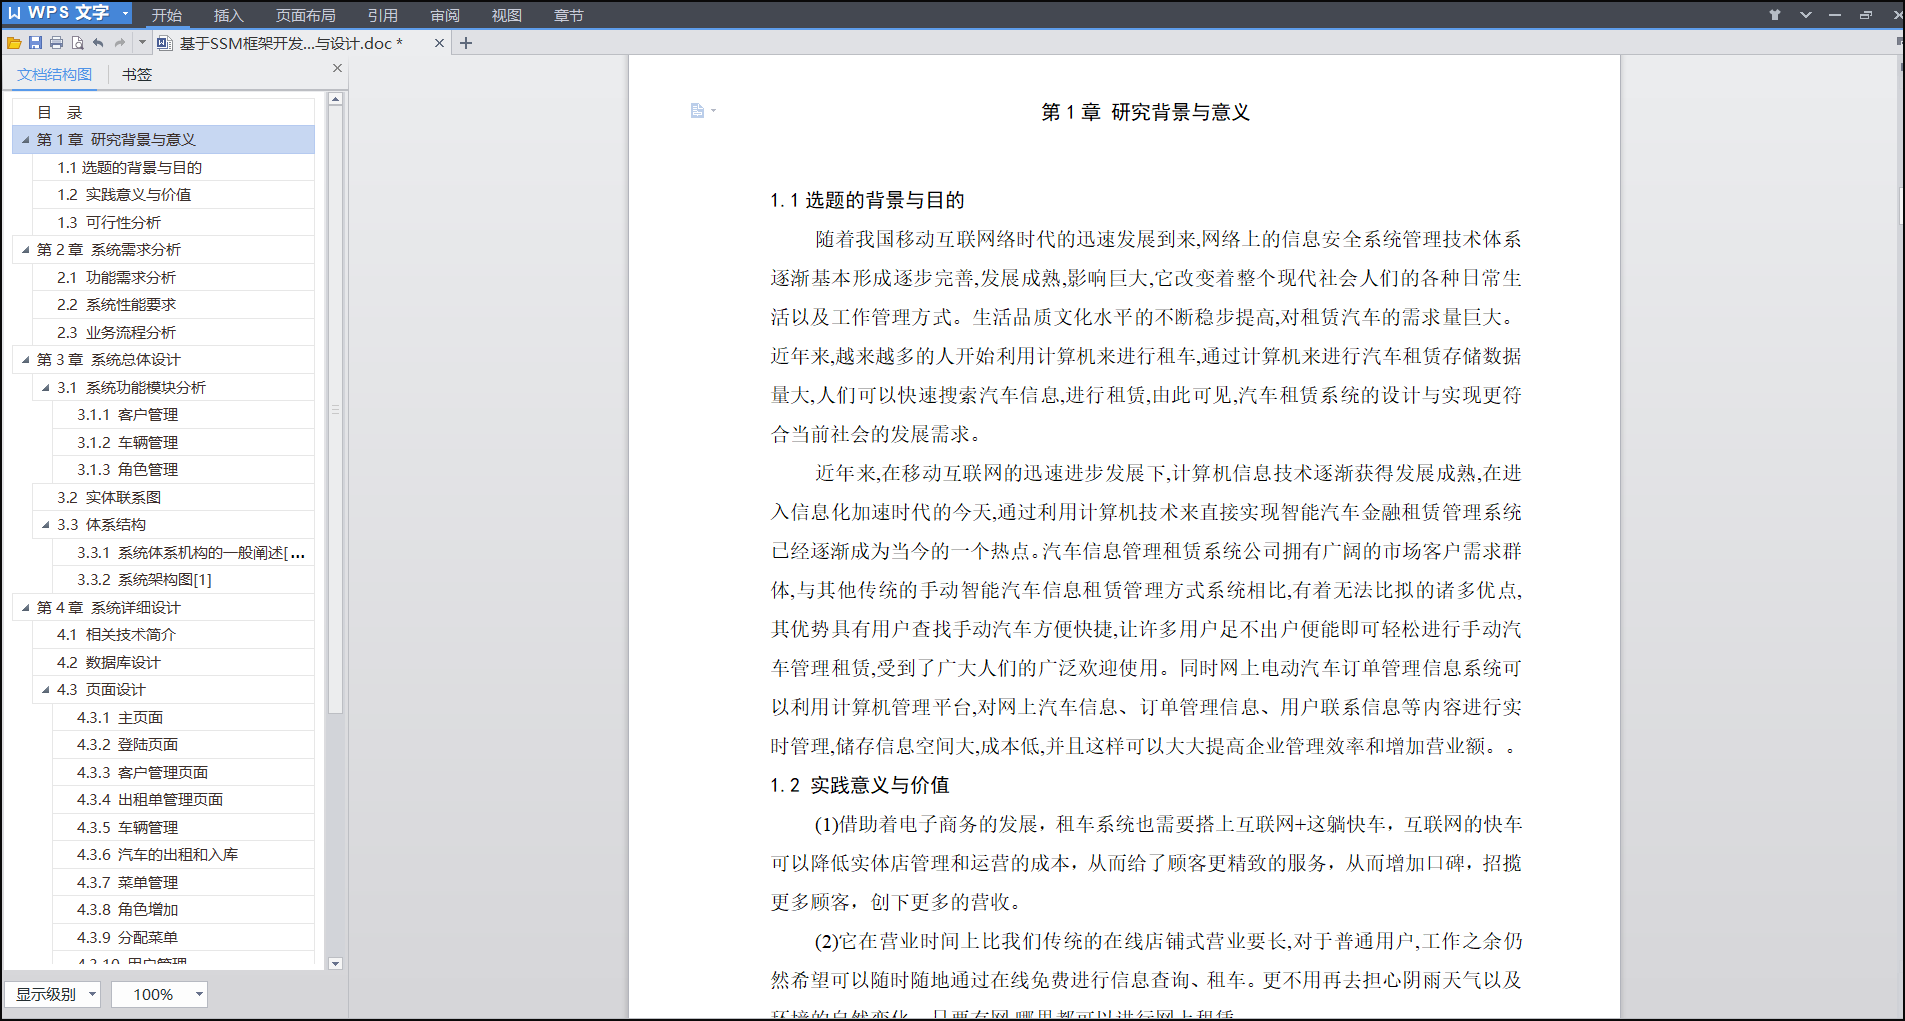Image resolution: width=1905 pixels, height=1021 pixels.
Task: Select 4.1 相关技术简介 in outline
Action: [174, 634]
